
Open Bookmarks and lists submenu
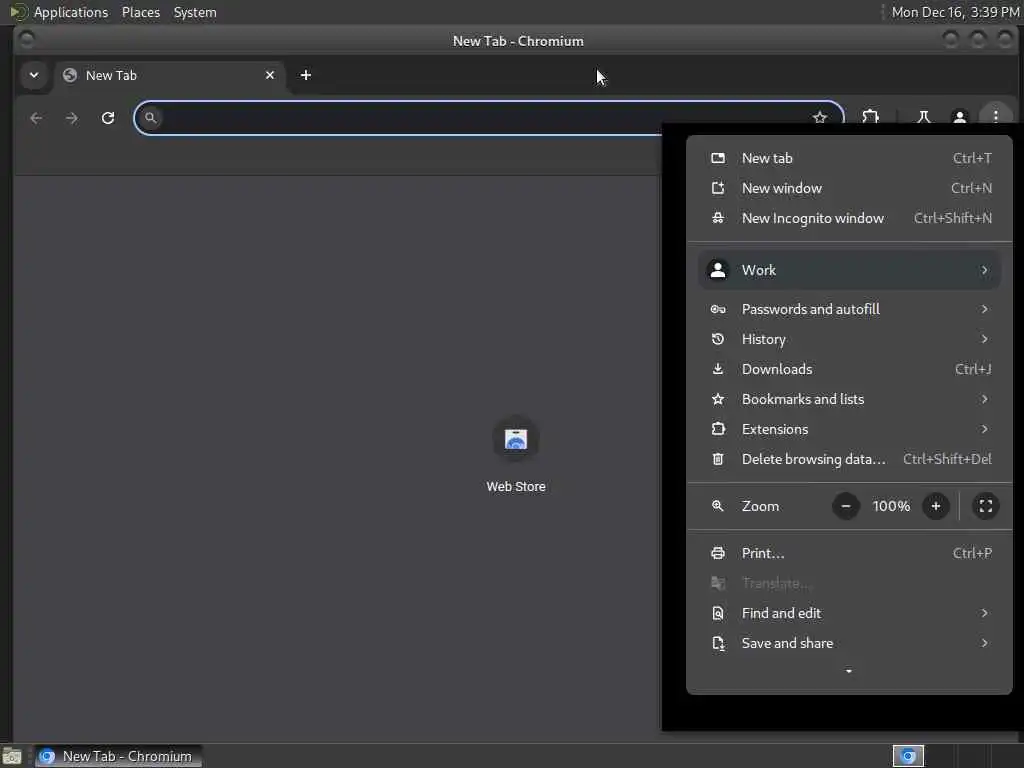click(849, 399)
